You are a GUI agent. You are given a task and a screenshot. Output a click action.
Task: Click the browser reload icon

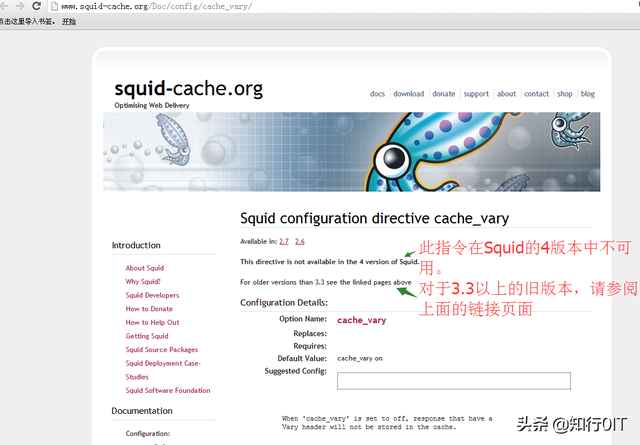click(36, 6)
